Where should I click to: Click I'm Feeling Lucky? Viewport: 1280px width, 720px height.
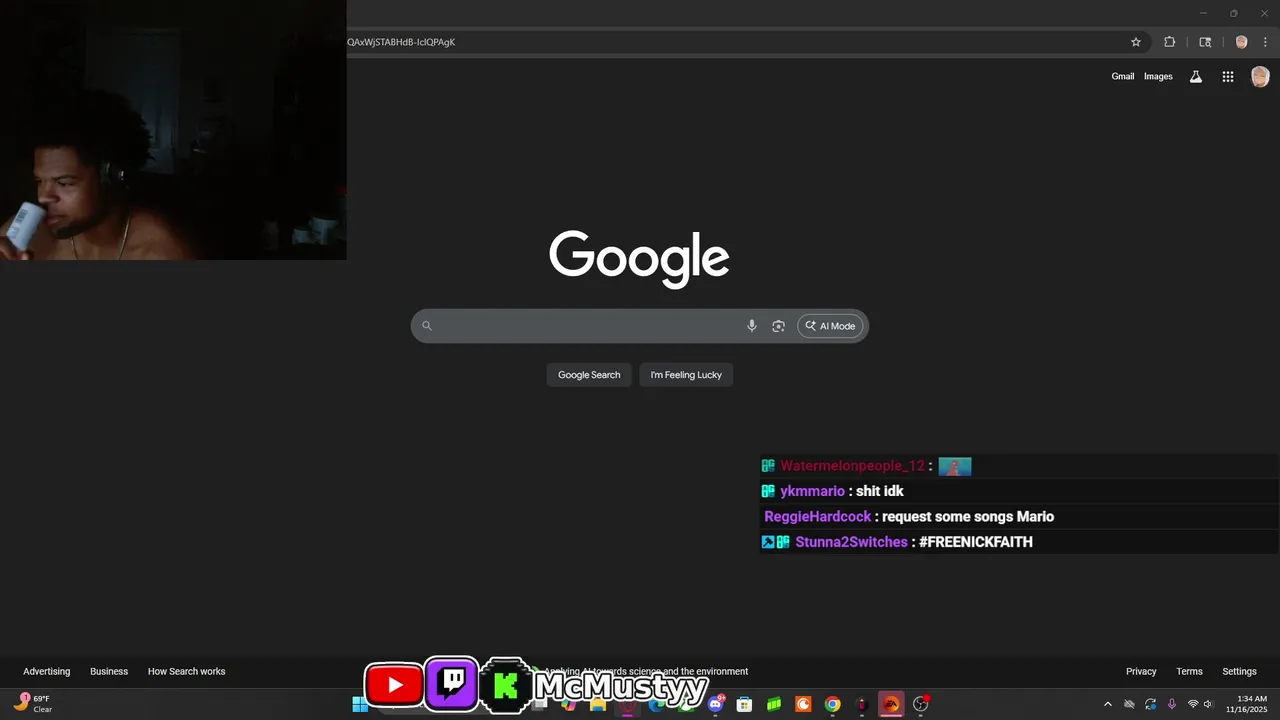tap(686, 375)
